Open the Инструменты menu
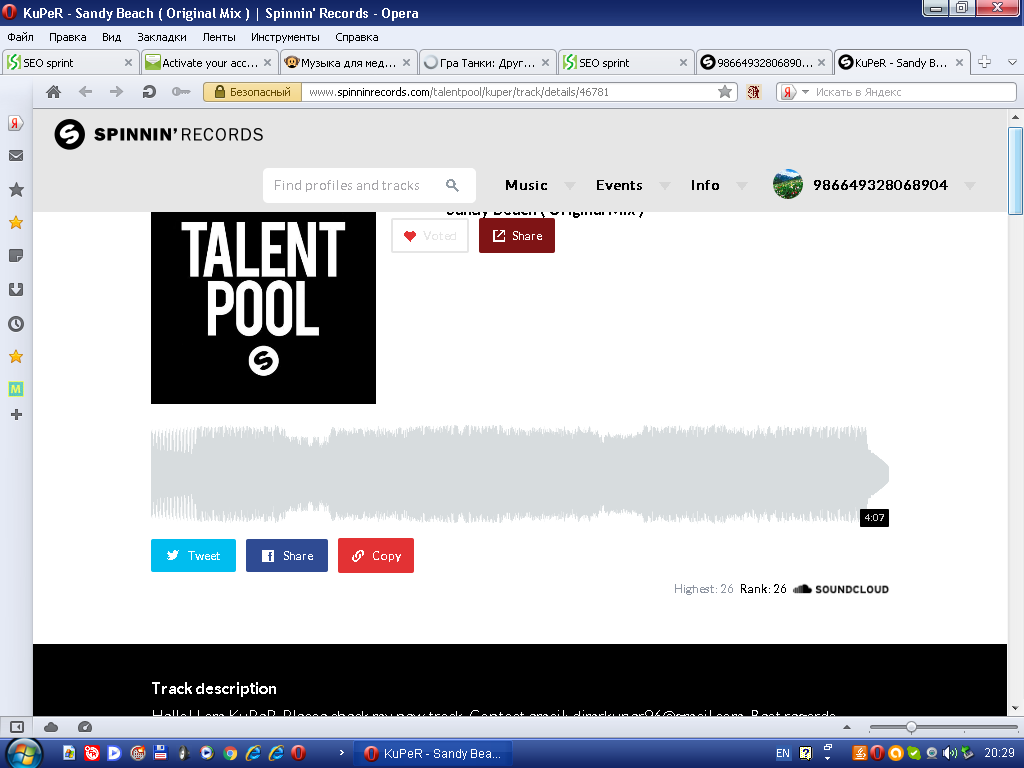 285,37
